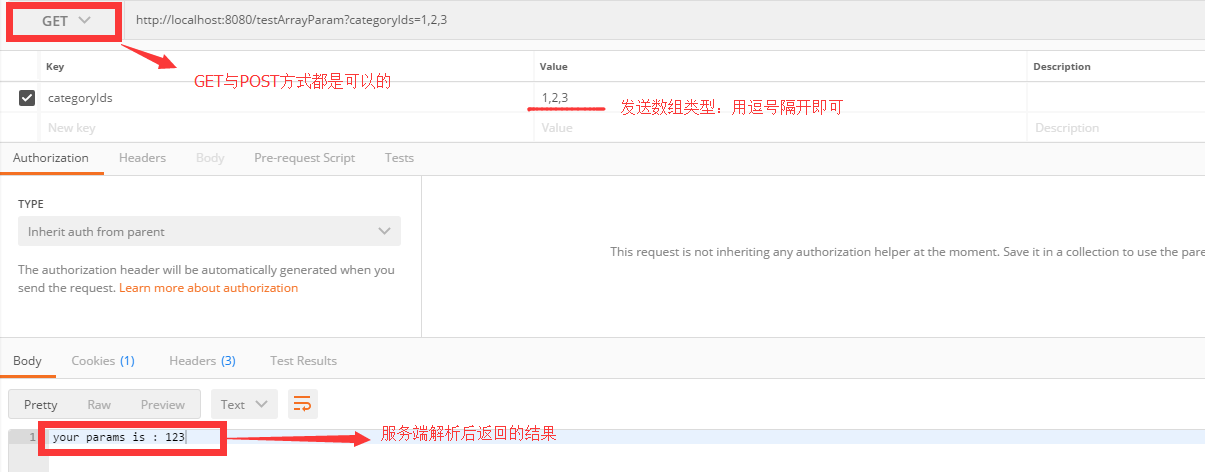Viewport: 1205px width, 472px height.
Task: Click the response line 'your params is : 123'
Action: pyautogui.click(x=119, y=437)
